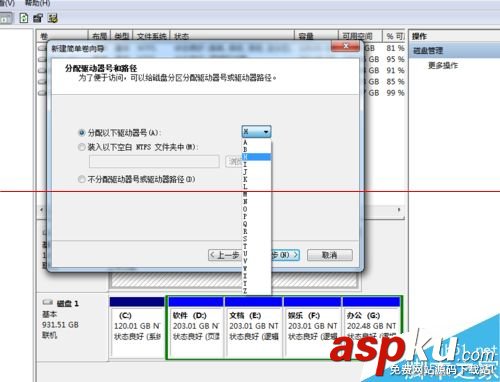Pick drive letter S in the dropdown list
This screenshot has height=382, width=500.
(x=256, y=238)
